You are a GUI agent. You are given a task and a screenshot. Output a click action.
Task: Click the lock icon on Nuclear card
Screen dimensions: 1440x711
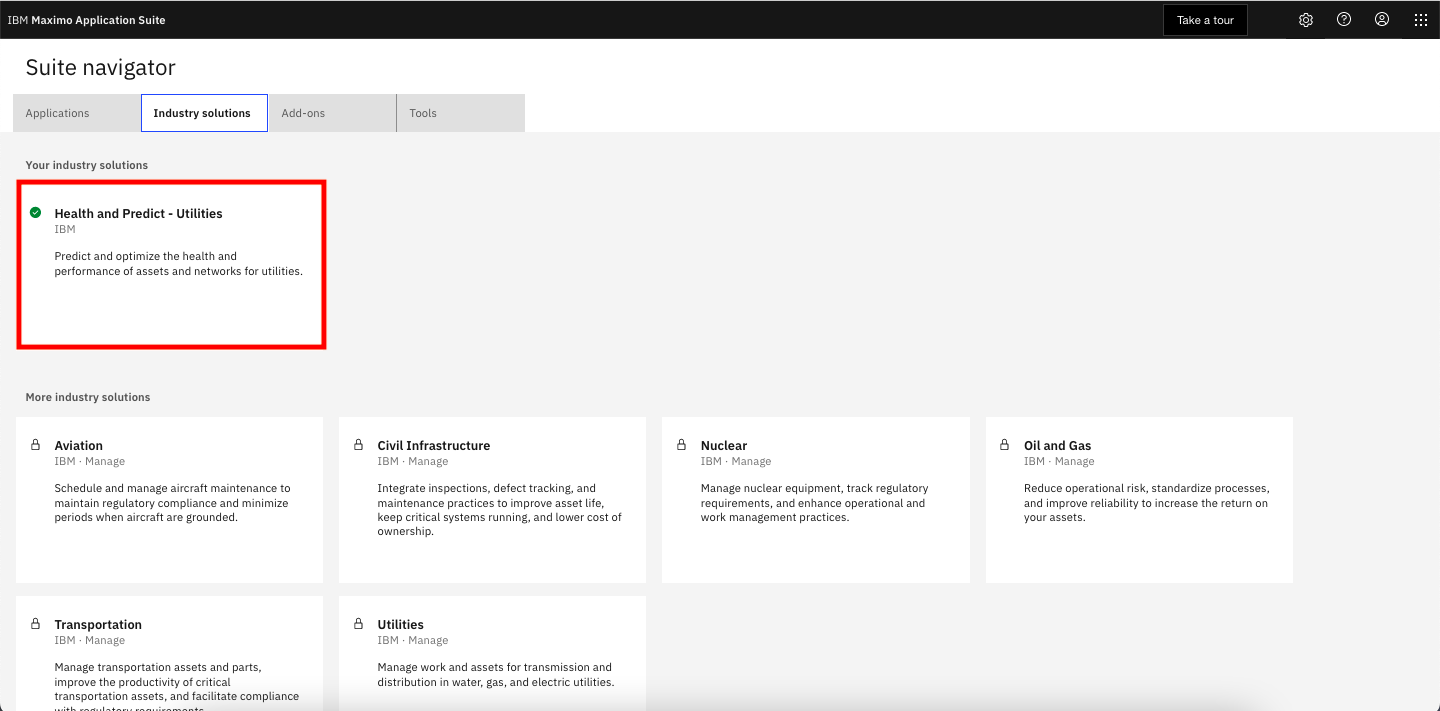(x=682, y=445)
